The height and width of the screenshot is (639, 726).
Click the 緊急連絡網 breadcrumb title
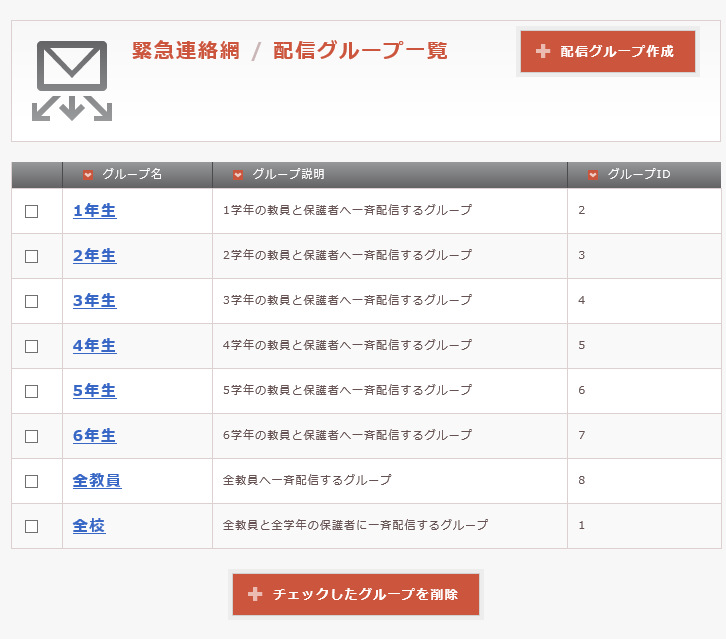click(186, 51)
